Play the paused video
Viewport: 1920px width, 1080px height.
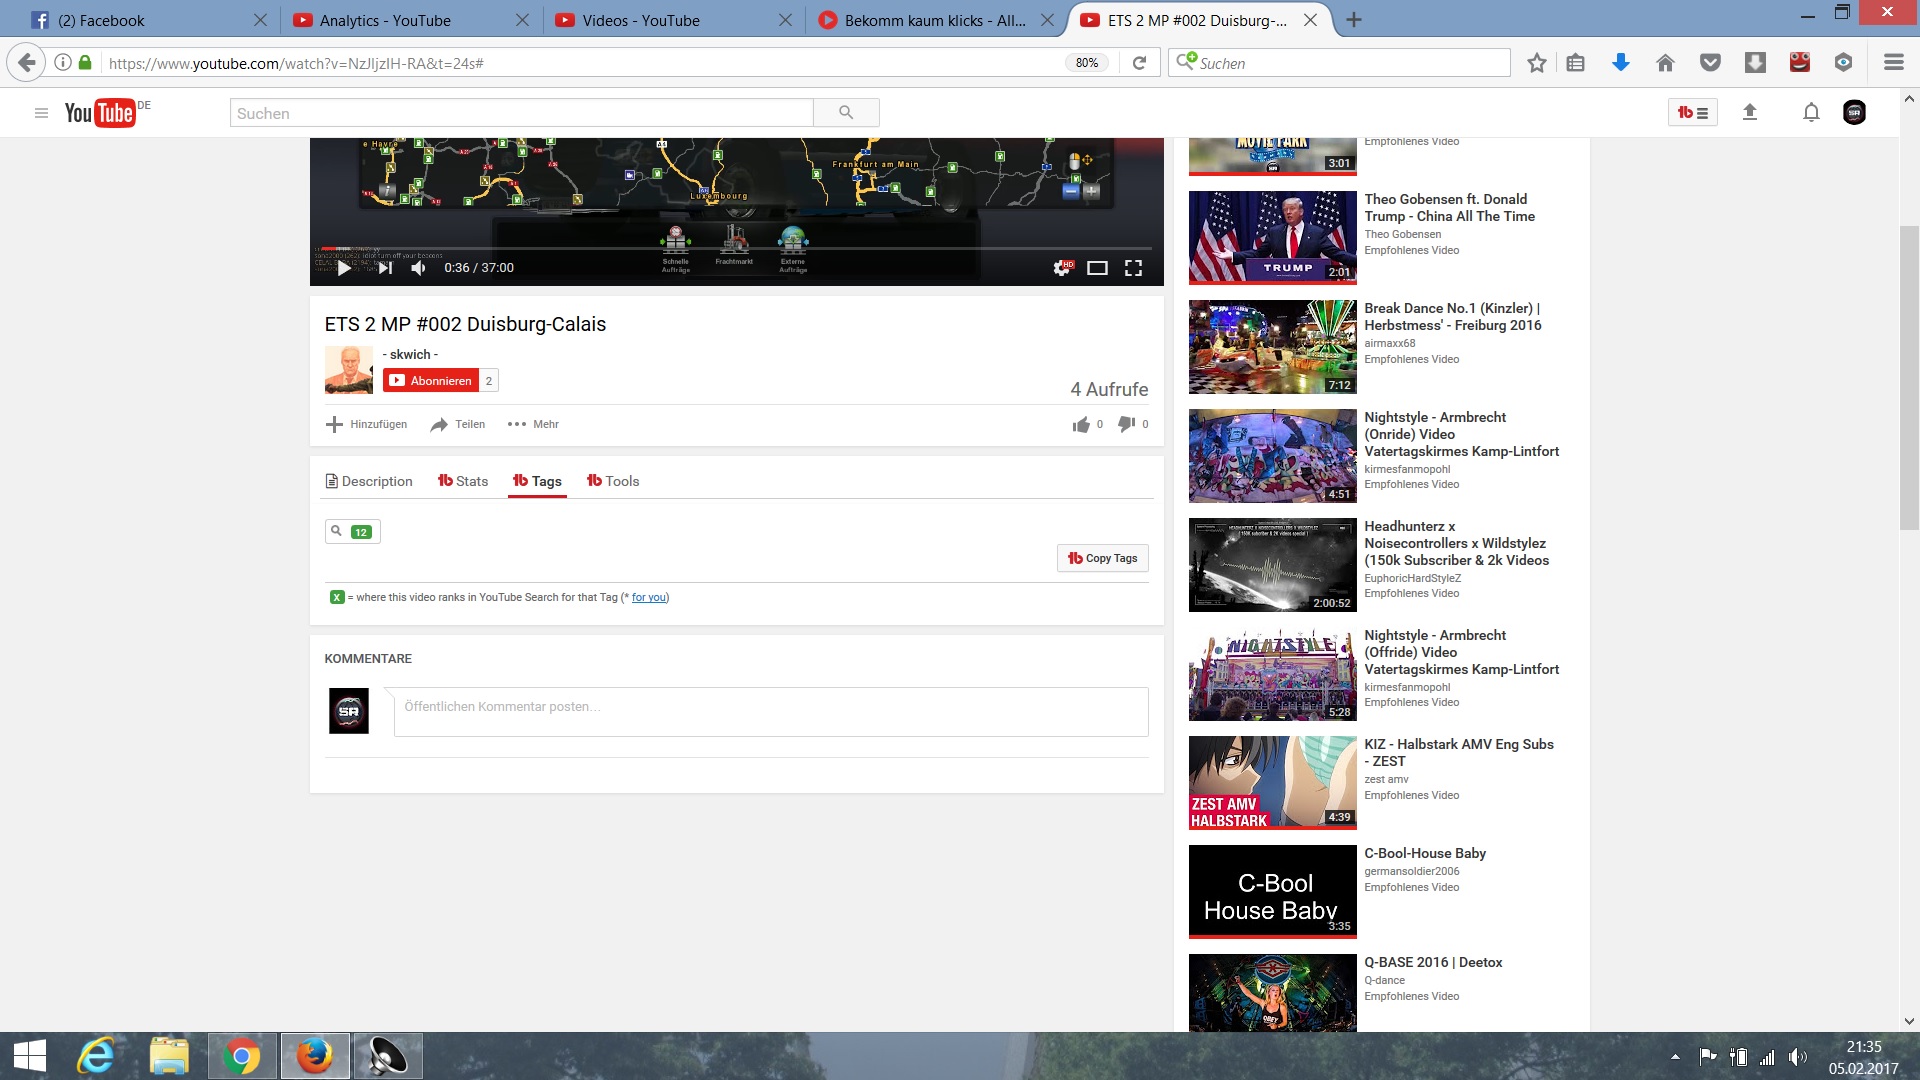pyautogui.click(x=343, y=268)
